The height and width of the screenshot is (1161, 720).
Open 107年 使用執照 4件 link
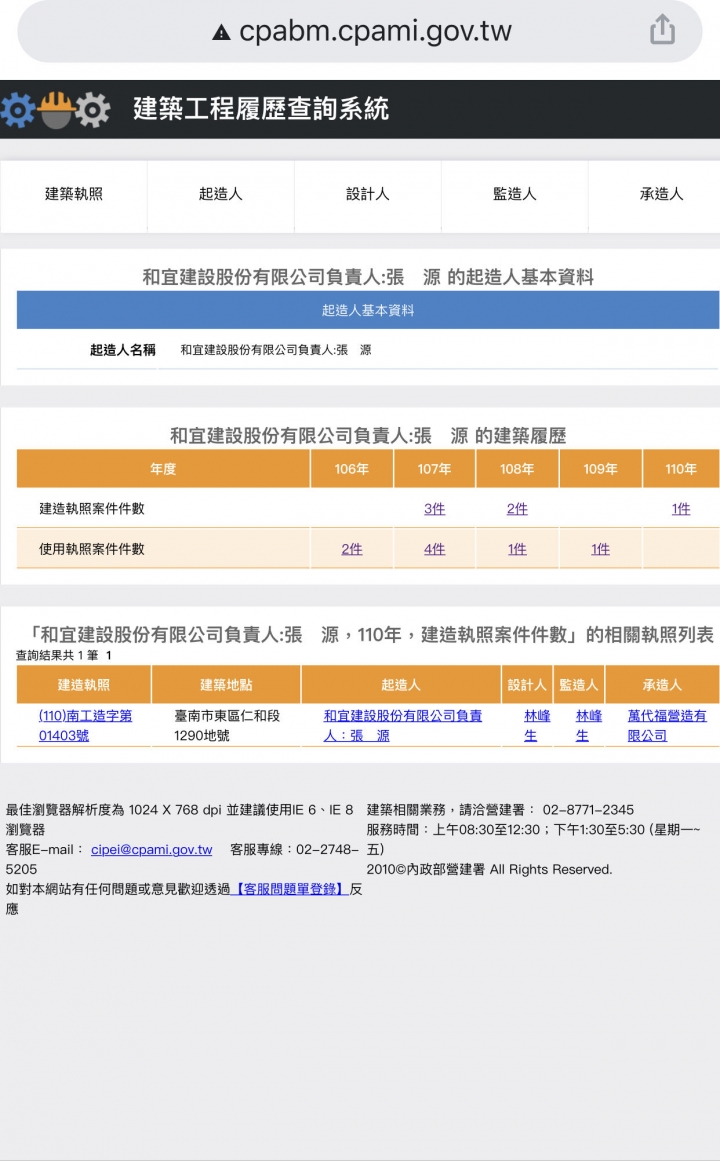pos(434,549)
